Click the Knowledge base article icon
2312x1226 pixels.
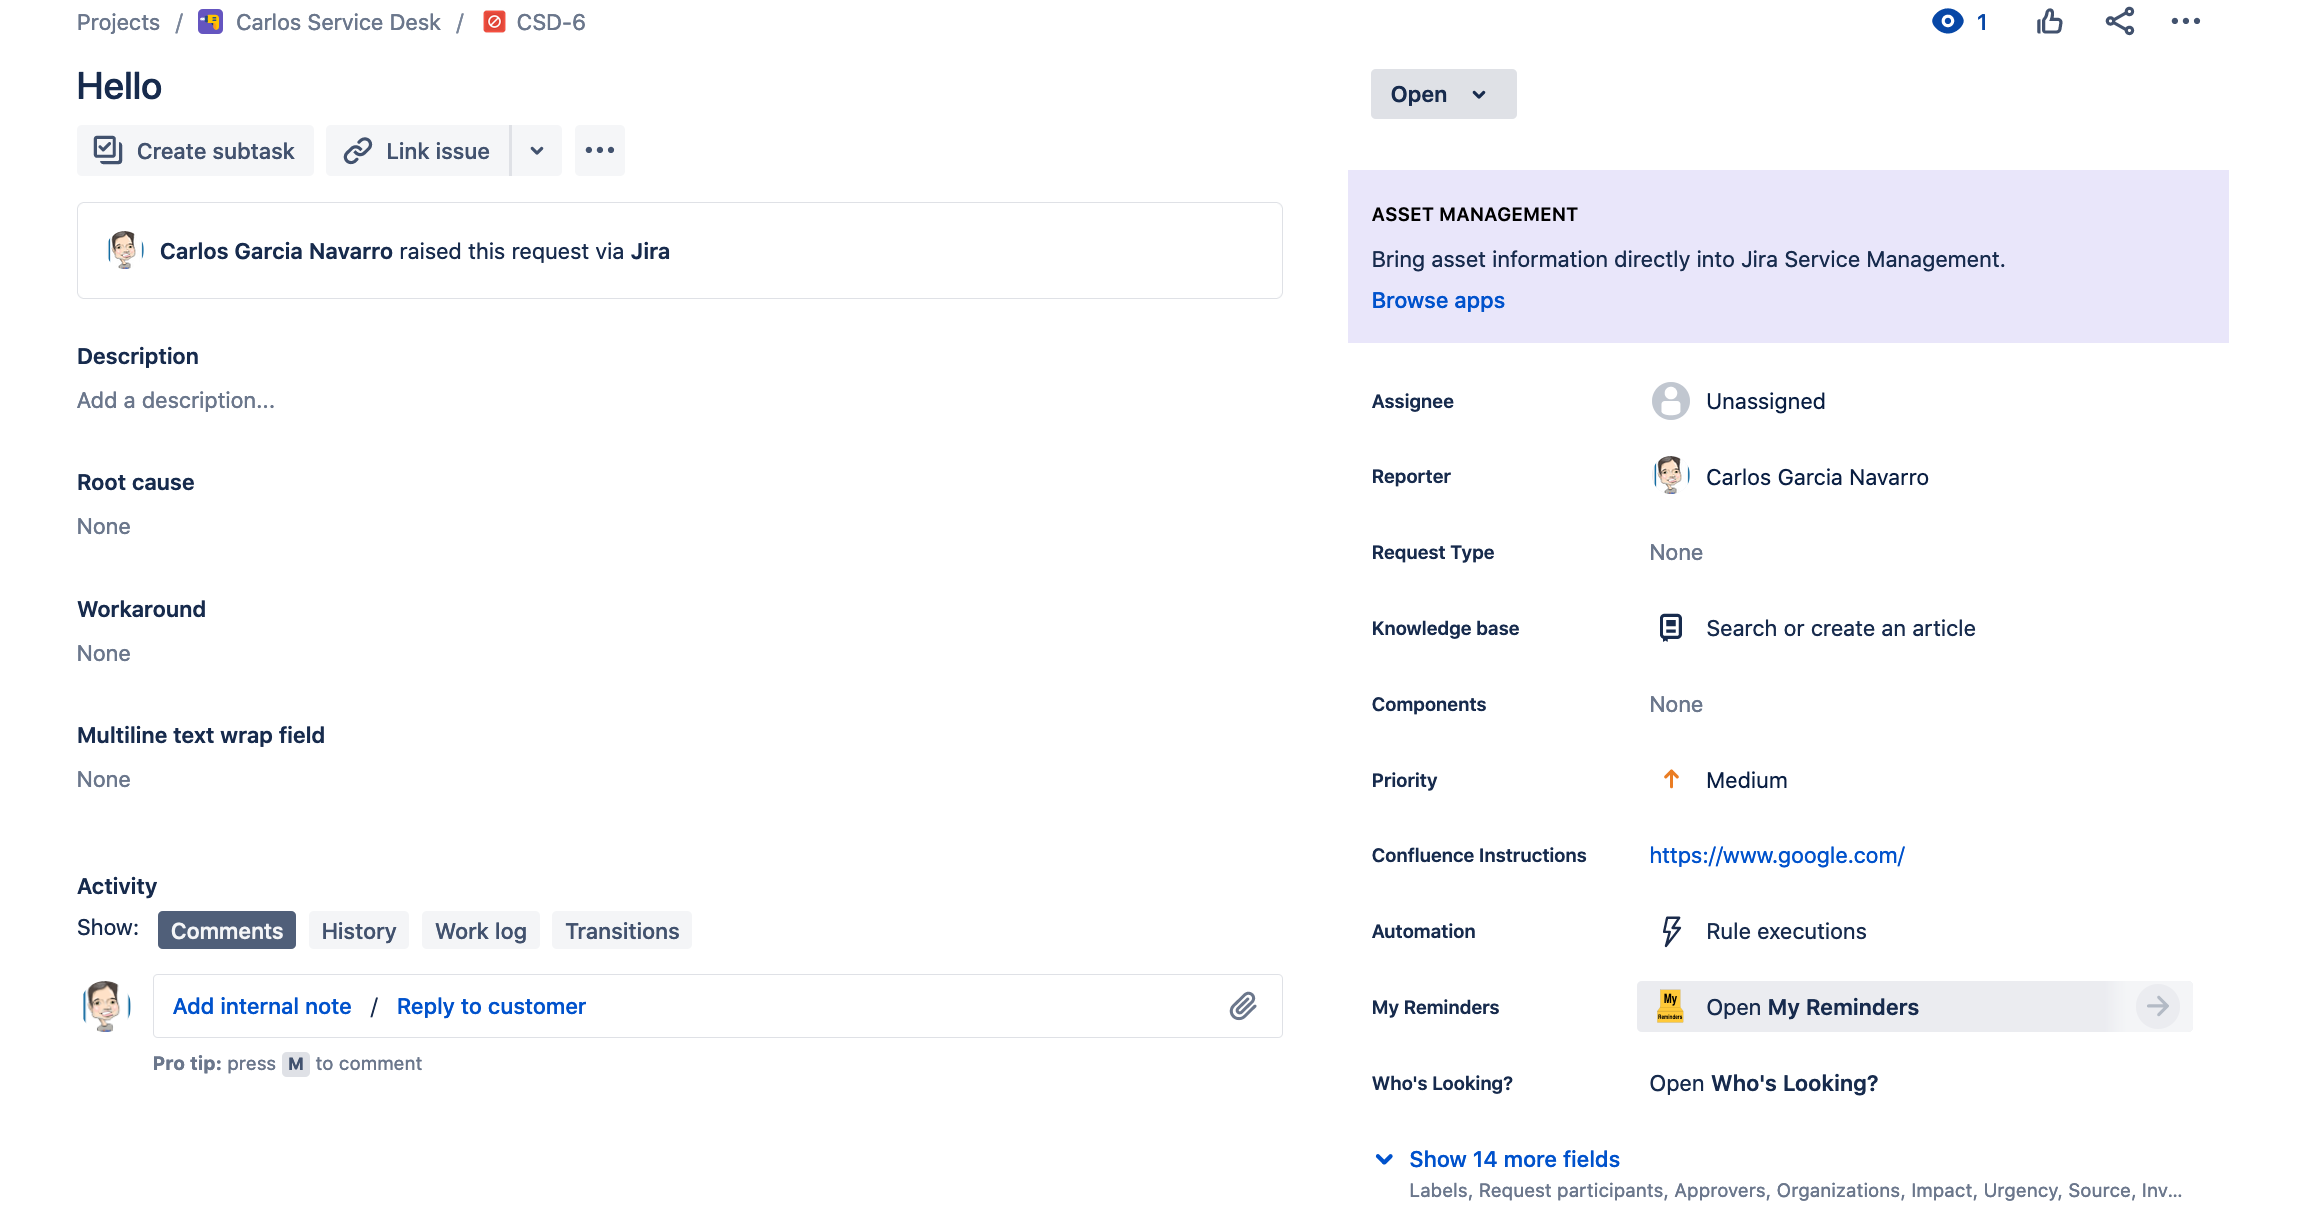click(1669, 628)
